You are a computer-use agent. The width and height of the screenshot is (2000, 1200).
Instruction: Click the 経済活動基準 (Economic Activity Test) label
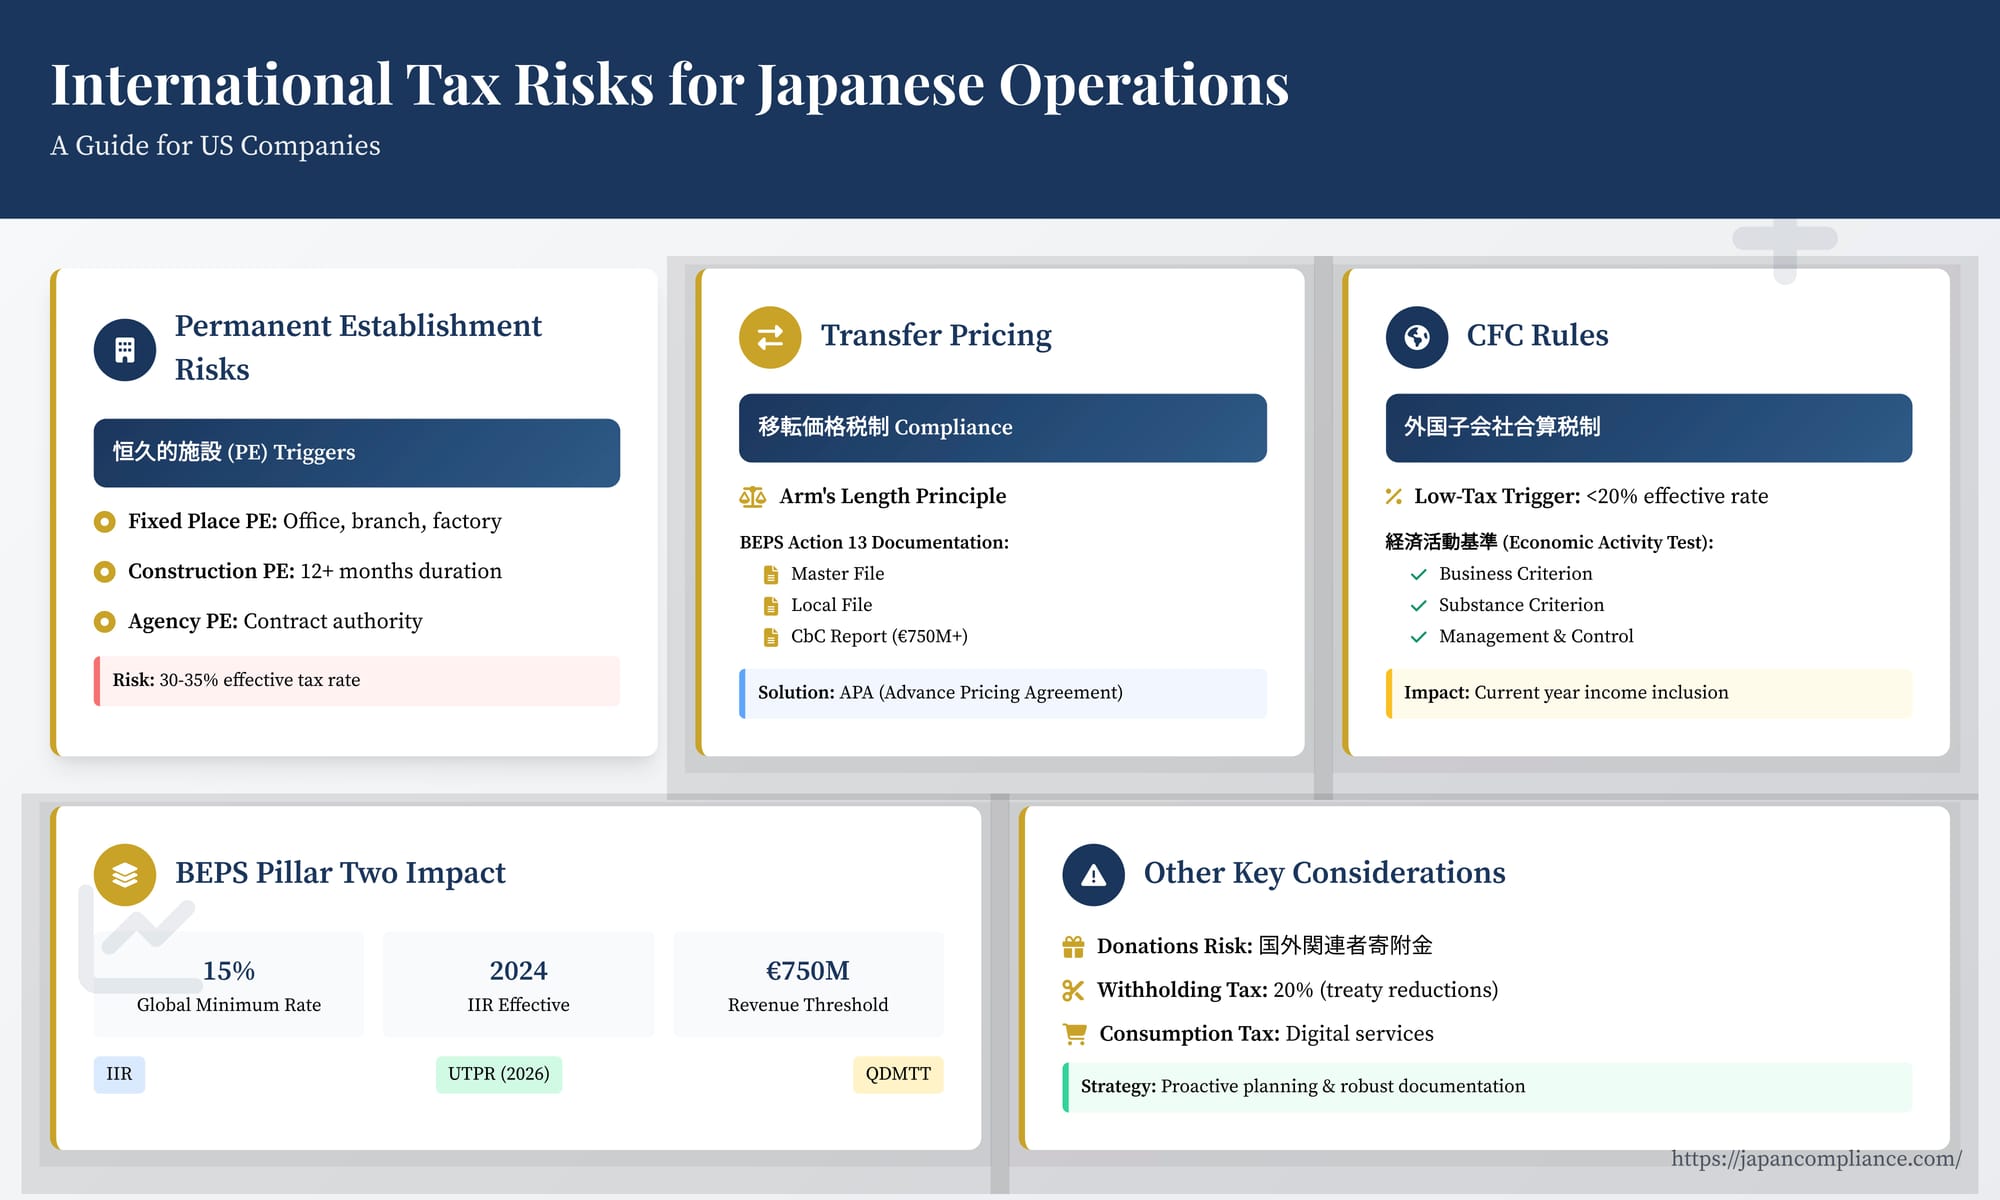1550,543
